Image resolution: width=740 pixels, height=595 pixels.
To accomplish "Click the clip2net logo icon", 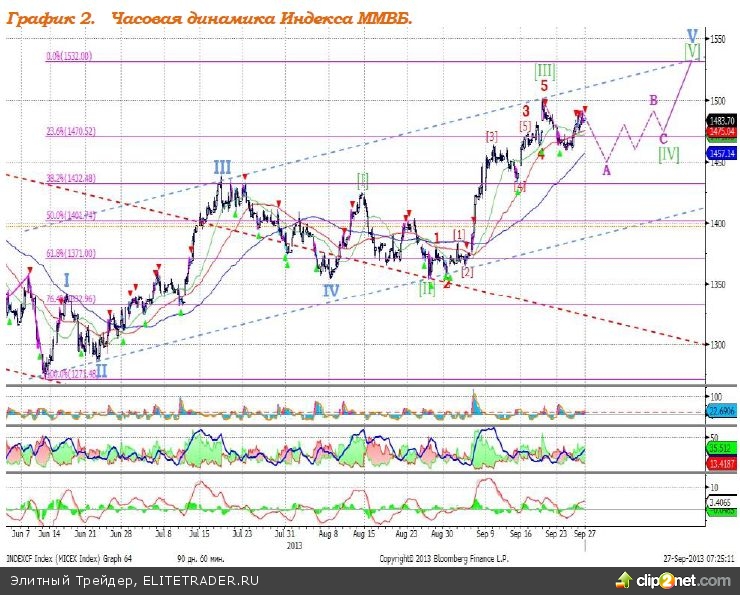I will coord(627,580).
